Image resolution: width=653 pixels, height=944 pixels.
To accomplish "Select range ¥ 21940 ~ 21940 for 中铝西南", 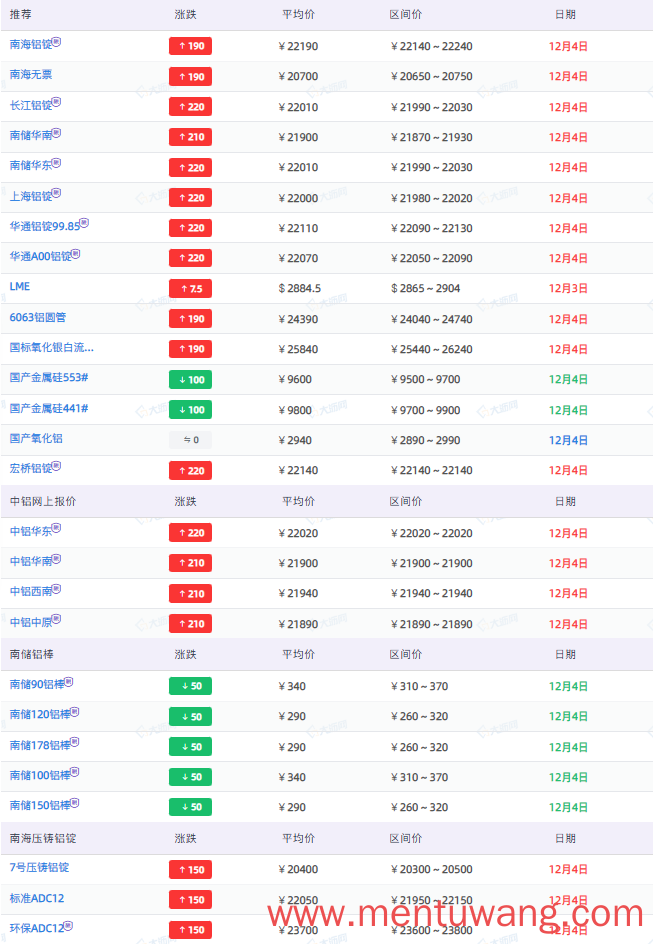I will pos(432,594).
